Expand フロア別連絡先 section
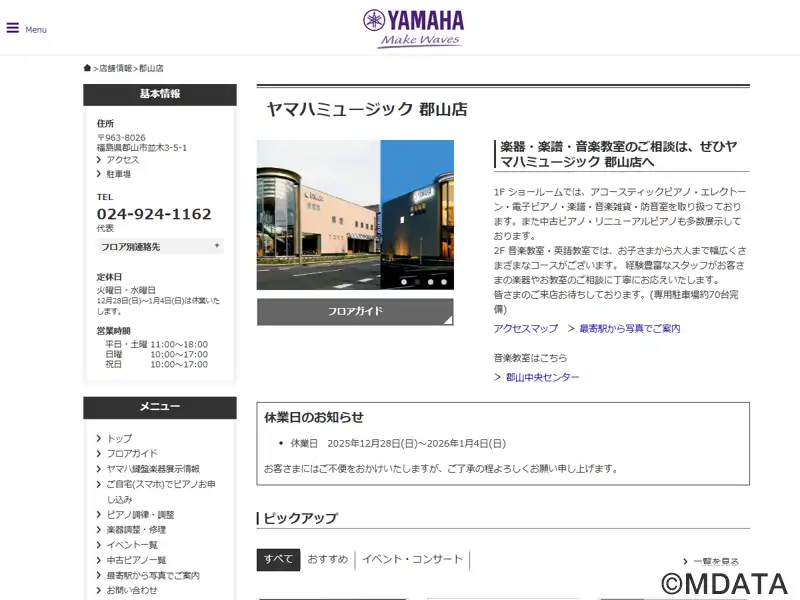Image resolution: width=800 pixels, height=600 pixels. pos(160,247)
